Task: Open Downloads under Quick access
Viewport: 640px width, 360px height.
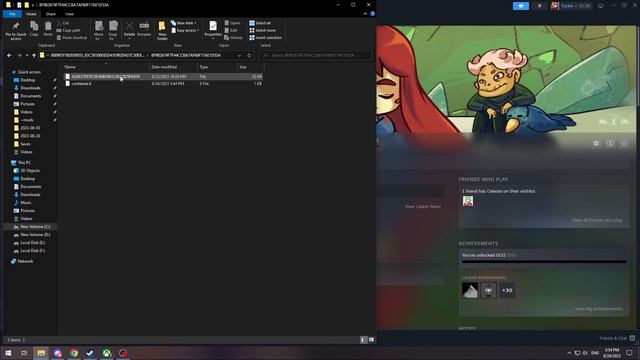Action: [x=30, y=88]
